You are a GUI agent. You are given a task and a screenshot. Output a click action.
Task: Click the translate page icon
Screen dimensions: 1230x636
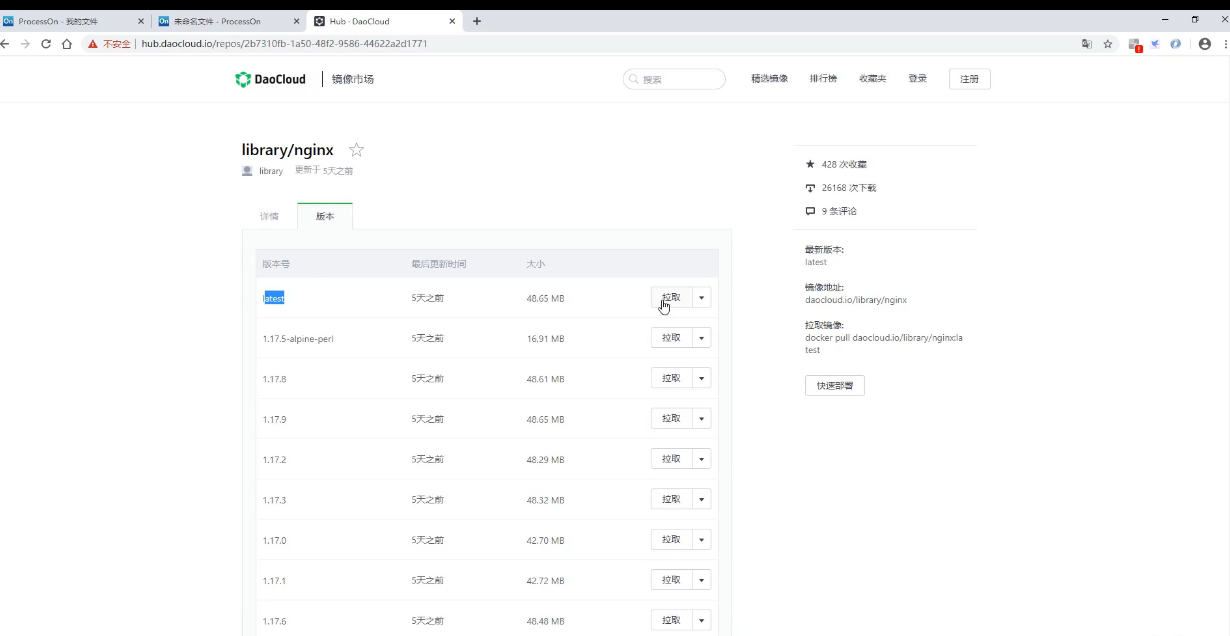coord(1087,44)
